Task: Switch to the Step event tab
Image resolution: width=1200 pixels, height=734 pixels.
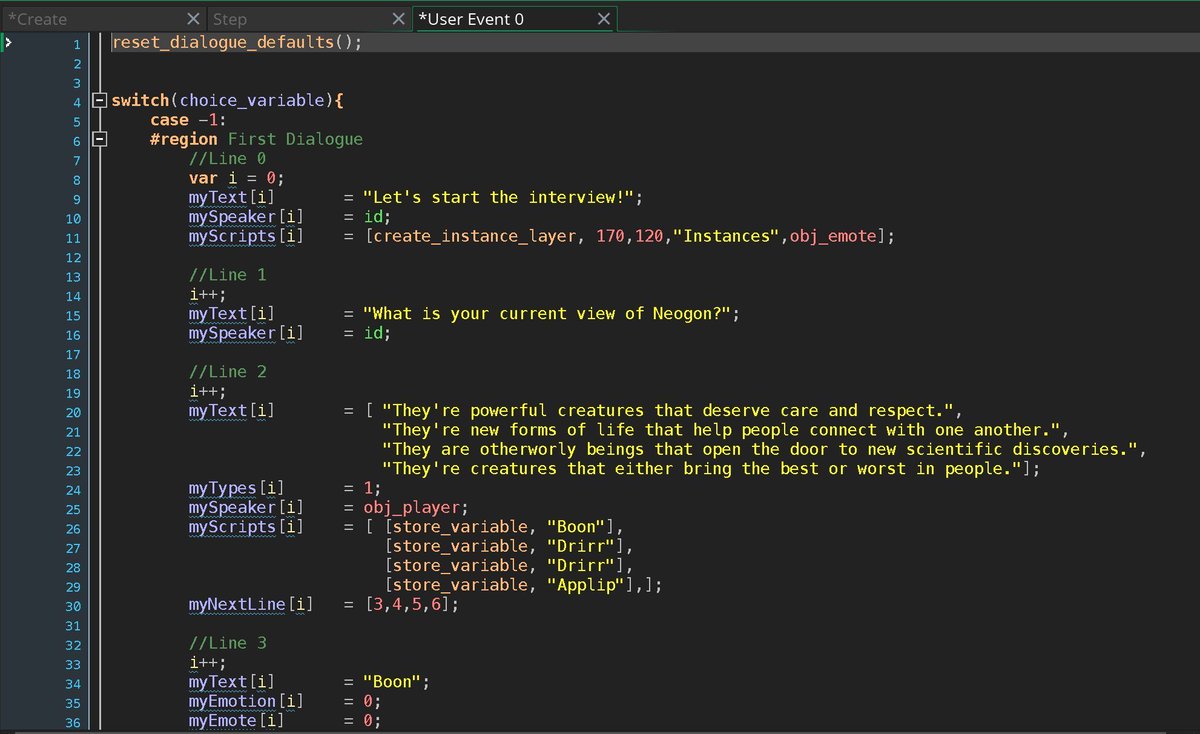Action: (309, 18)
